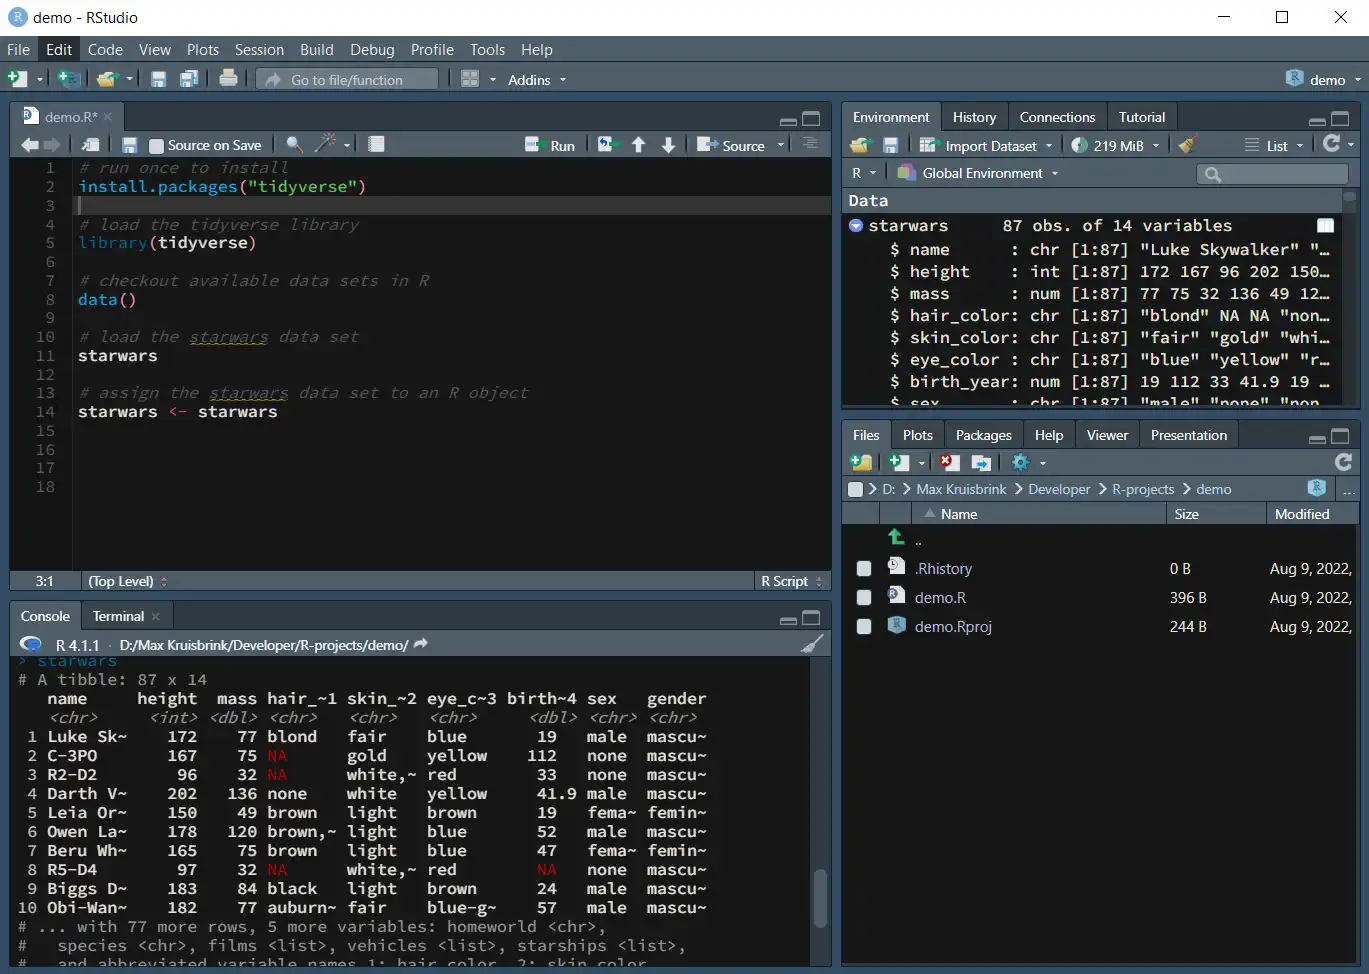Open Find/Replace magnifier in editor

point(294,145)
